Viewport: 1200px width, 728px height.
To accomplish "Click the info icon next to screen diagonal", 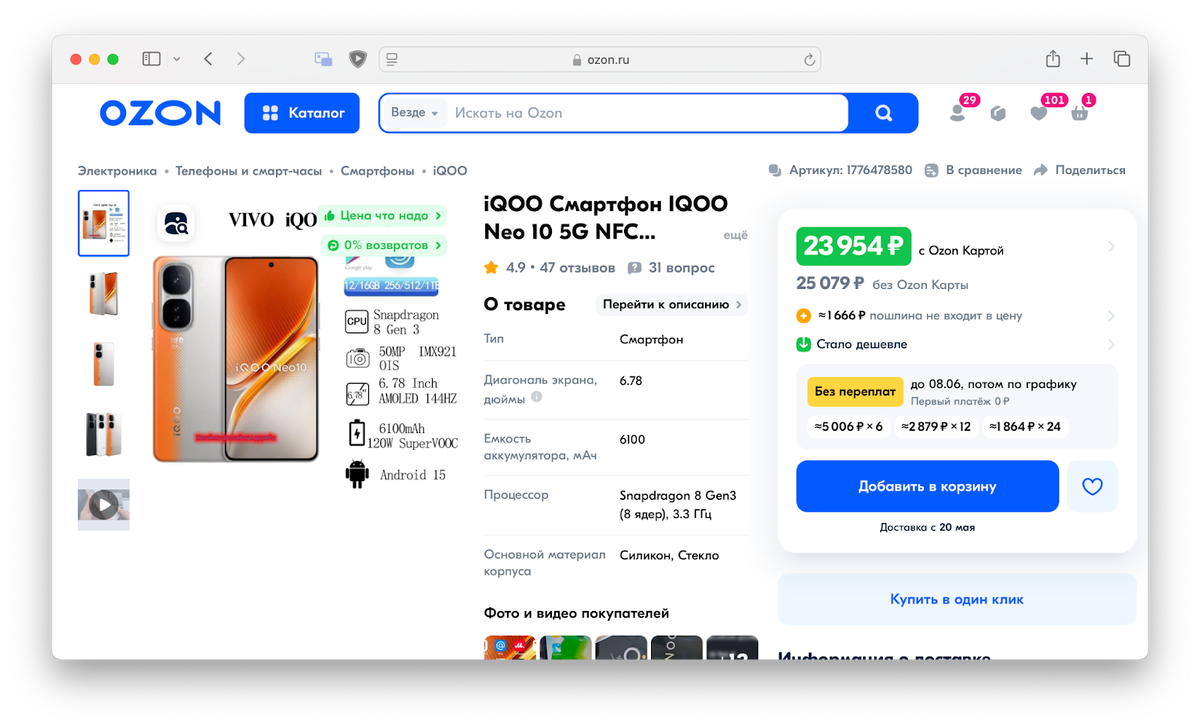I will pos(537,397).
